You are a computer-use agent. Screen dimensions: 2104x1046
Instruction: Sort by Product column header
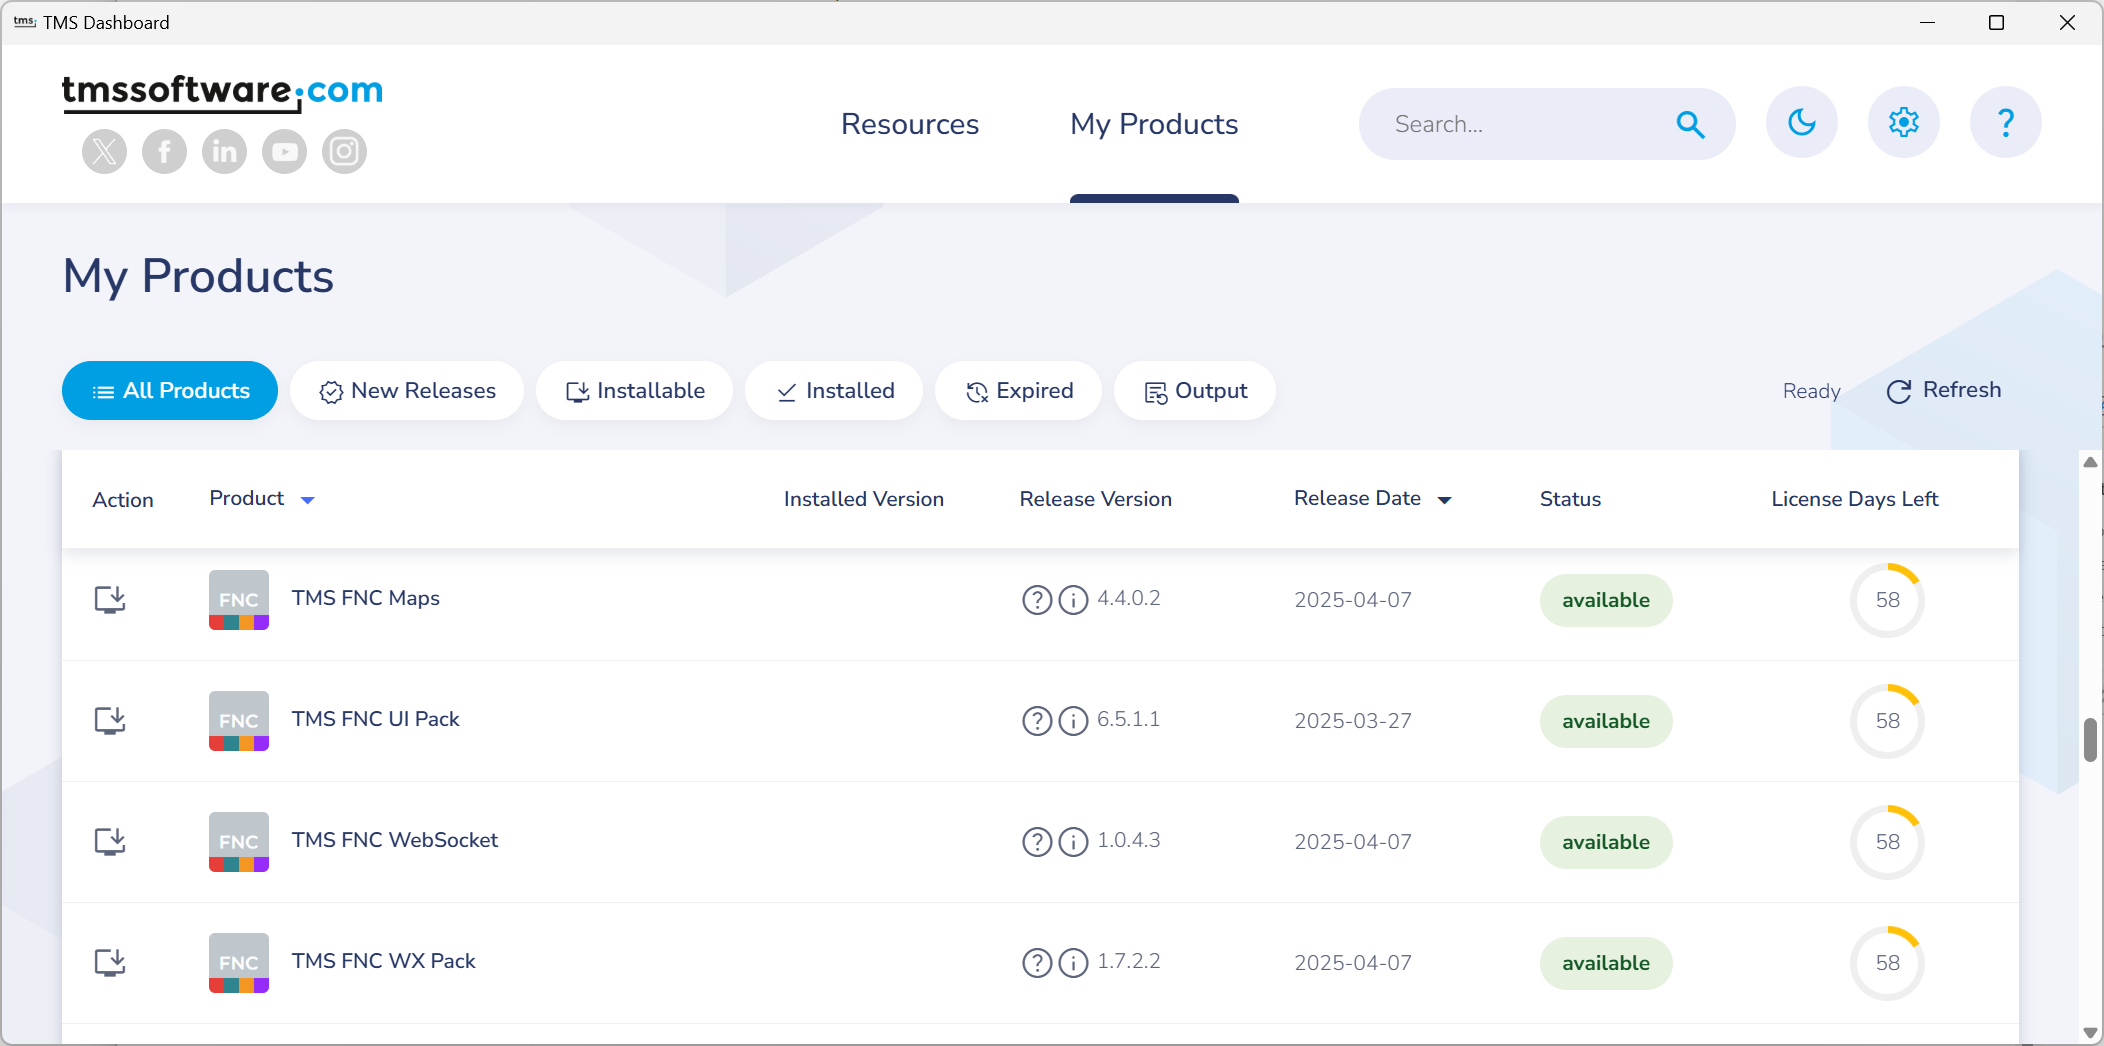247,498
